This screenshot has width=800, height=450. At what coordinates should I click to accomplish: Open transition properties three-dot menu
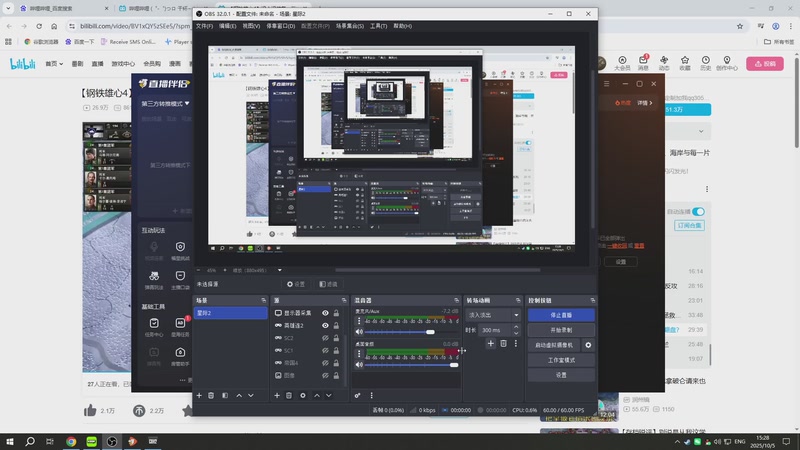tap(516, 344)
